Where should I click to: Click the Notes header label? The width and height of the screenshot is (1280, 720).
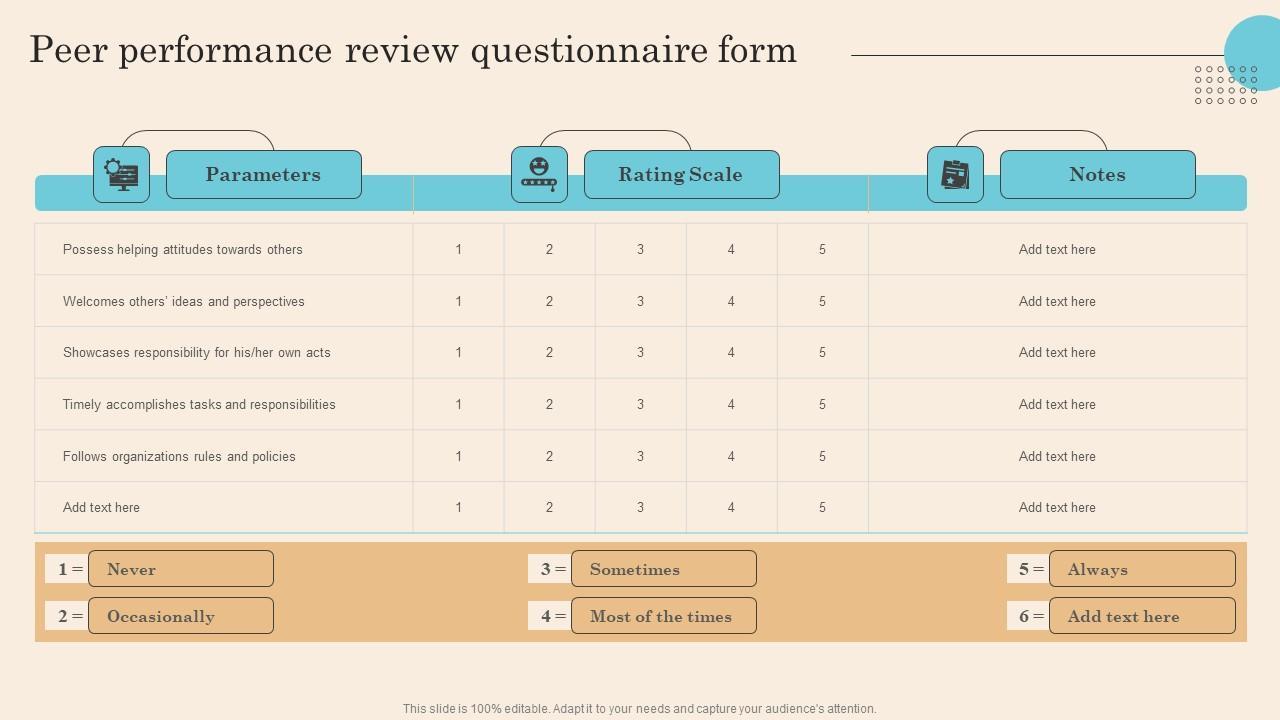click(1097, 175)
